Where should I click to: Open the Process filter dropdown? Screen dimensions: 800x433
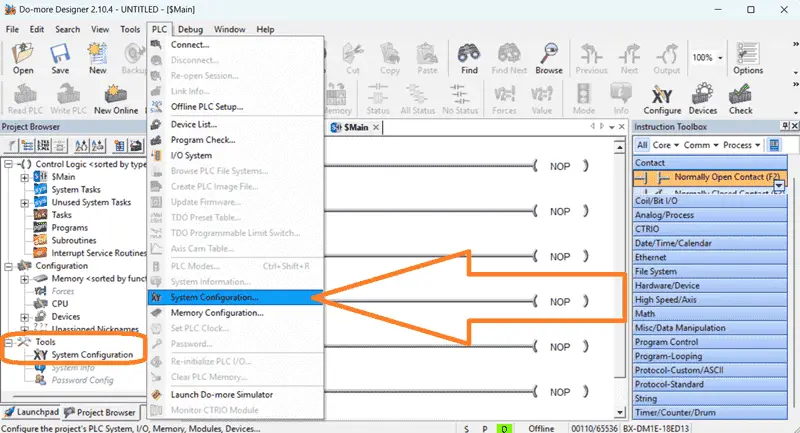(x=741, y=145)
